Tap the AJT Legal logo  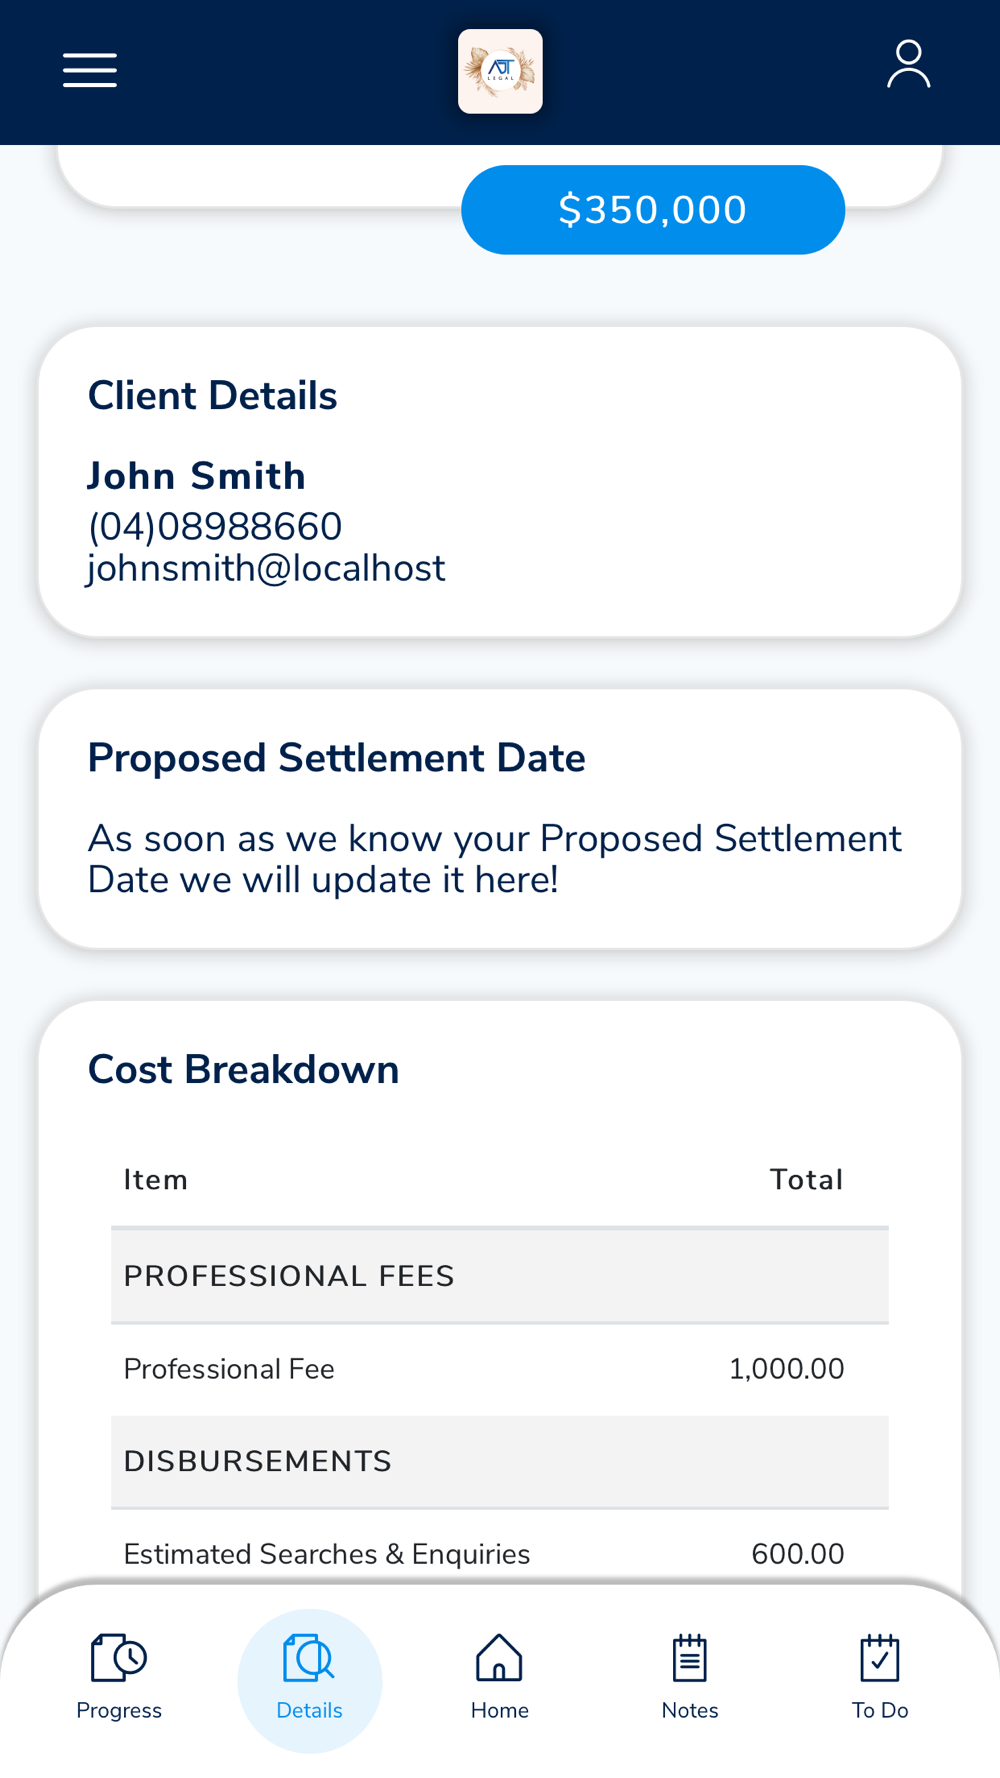(500, 71)
